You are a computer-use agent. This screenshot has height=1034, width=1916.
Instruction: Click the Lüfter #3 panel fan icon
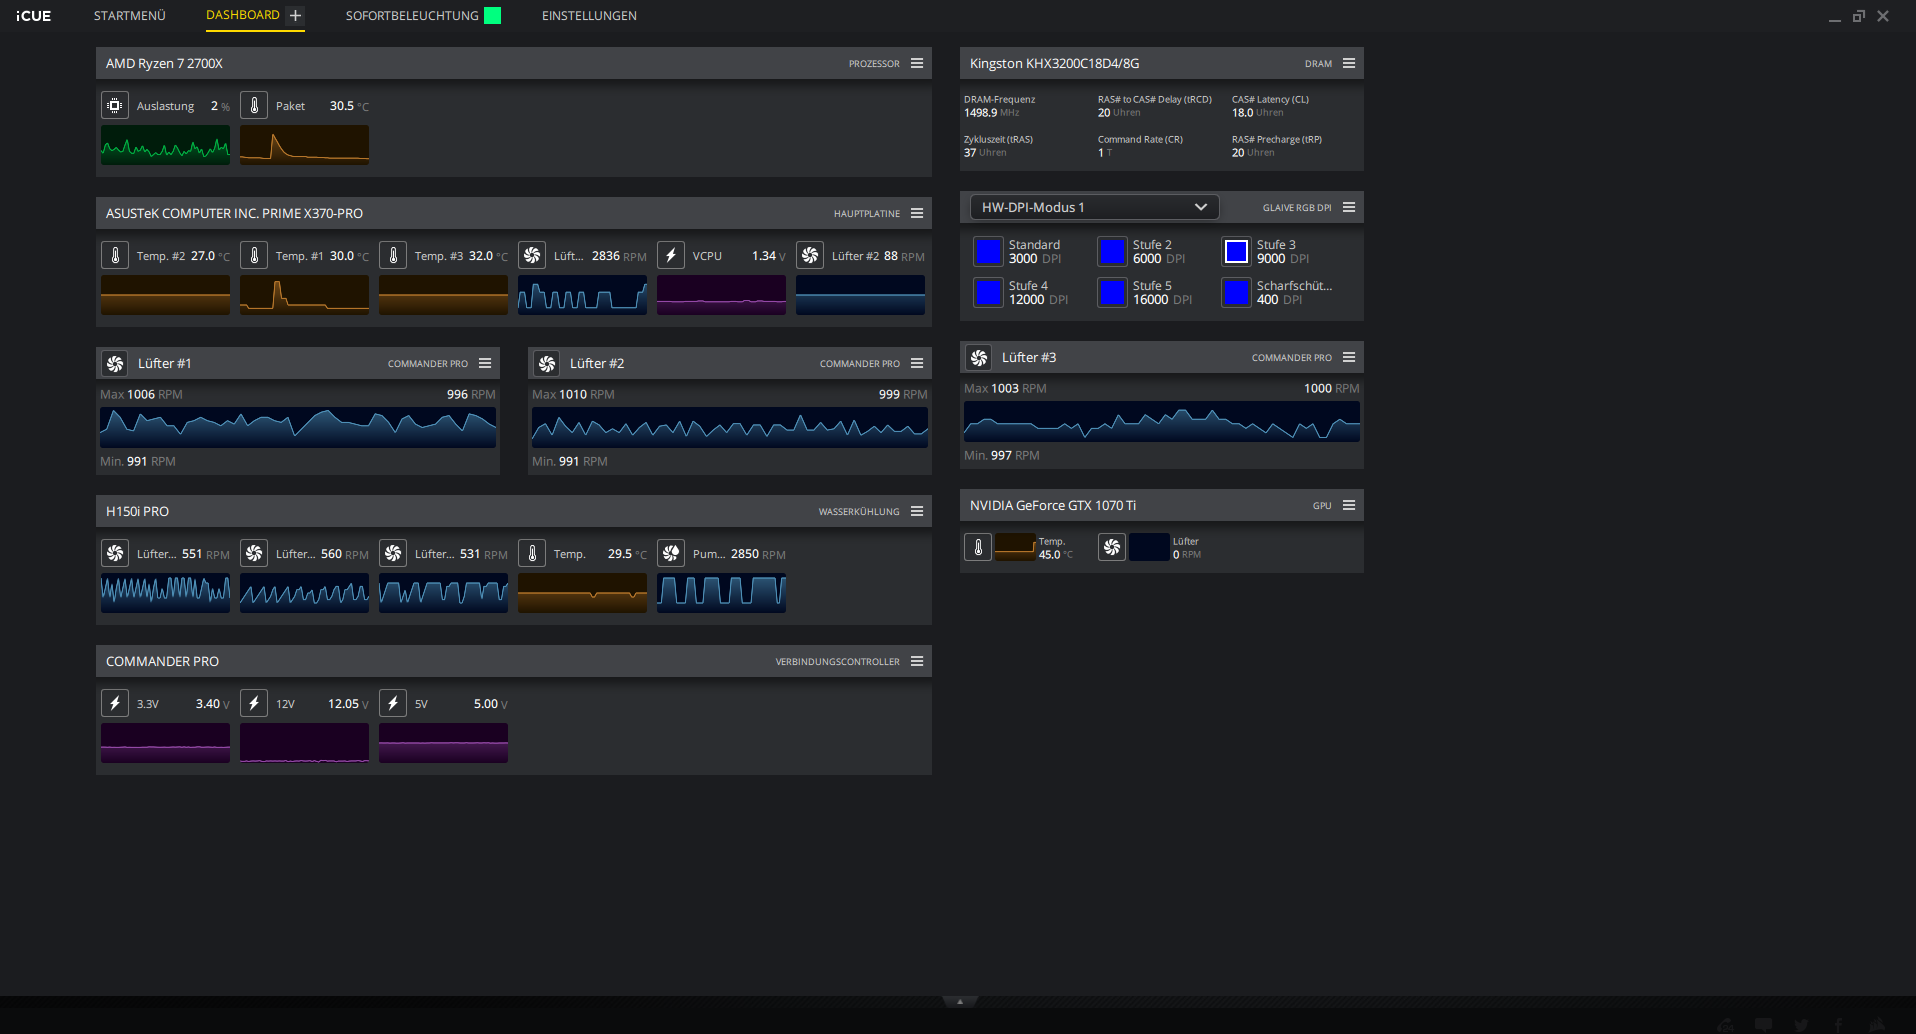(979, 357)
